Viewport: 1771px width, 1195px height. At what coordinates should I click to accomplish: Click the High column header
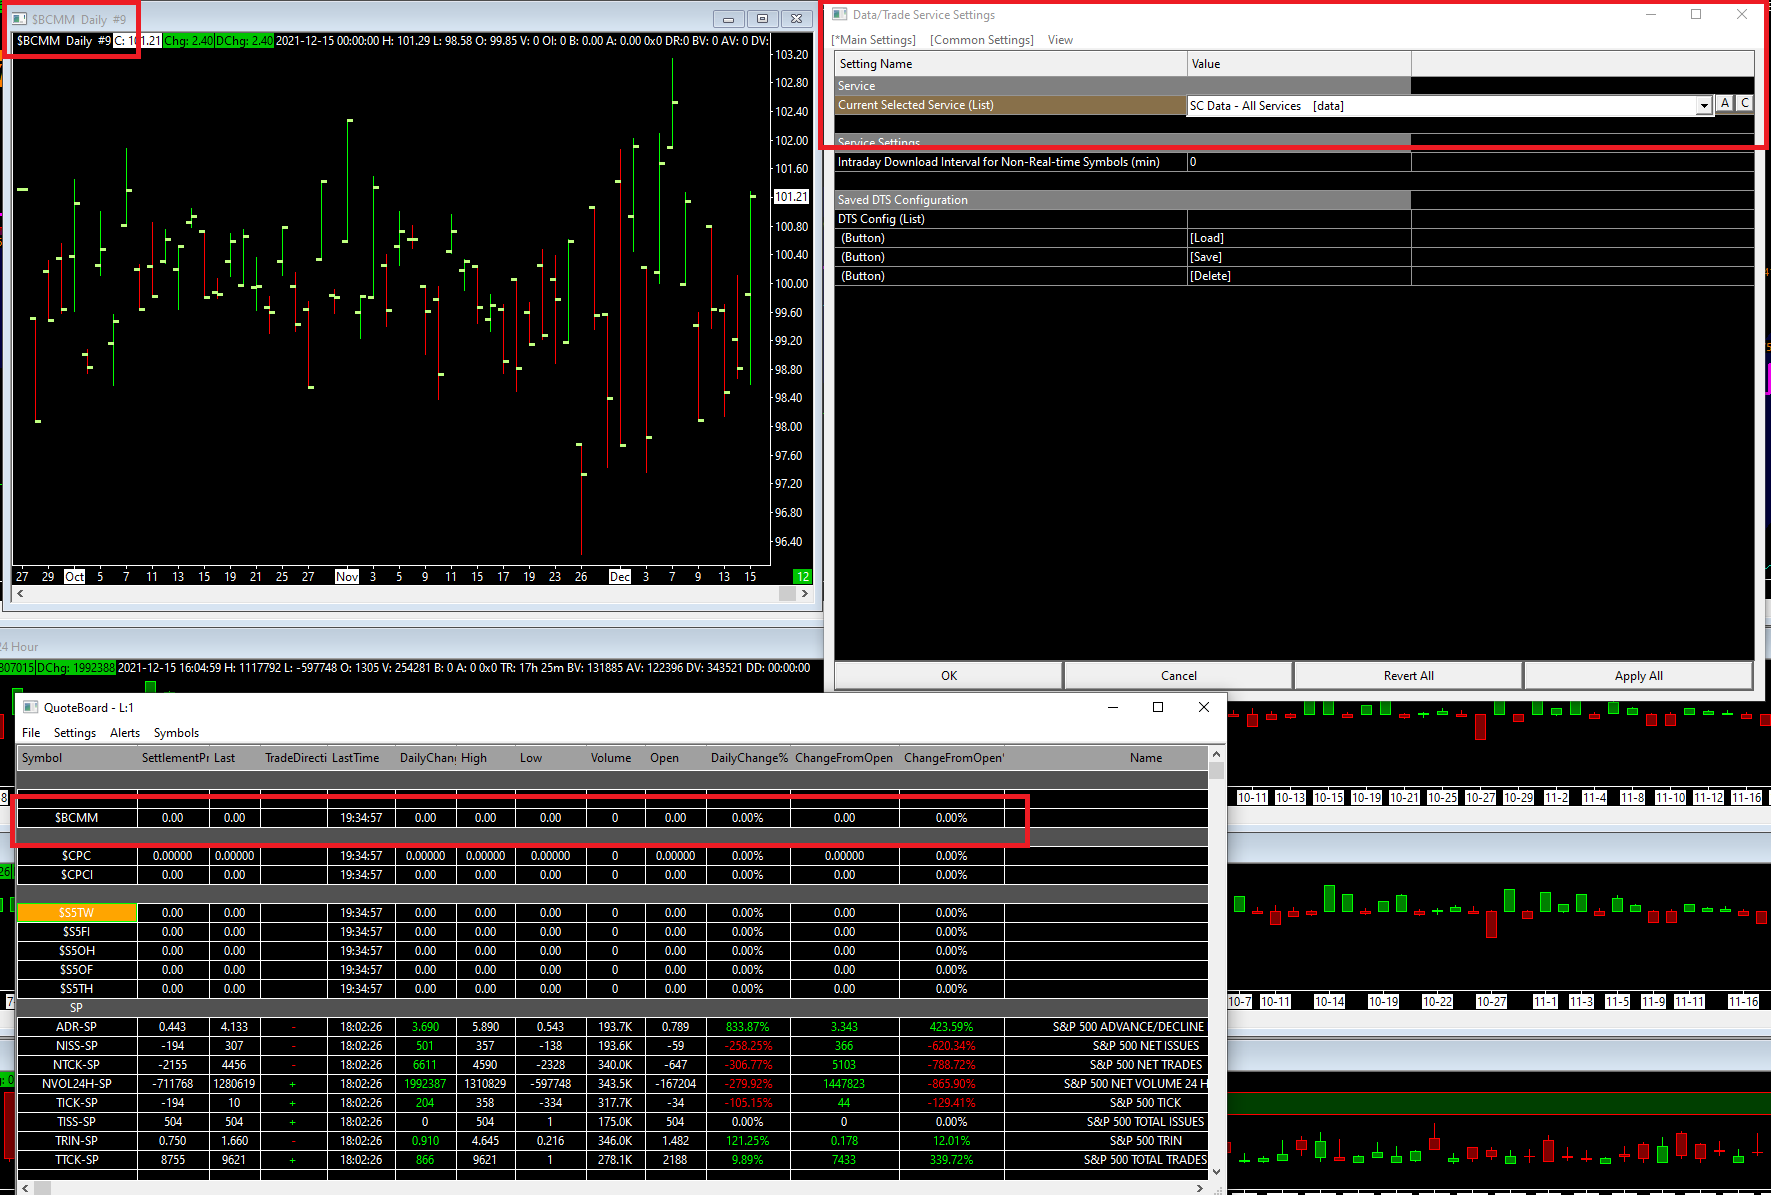[486, 758]
